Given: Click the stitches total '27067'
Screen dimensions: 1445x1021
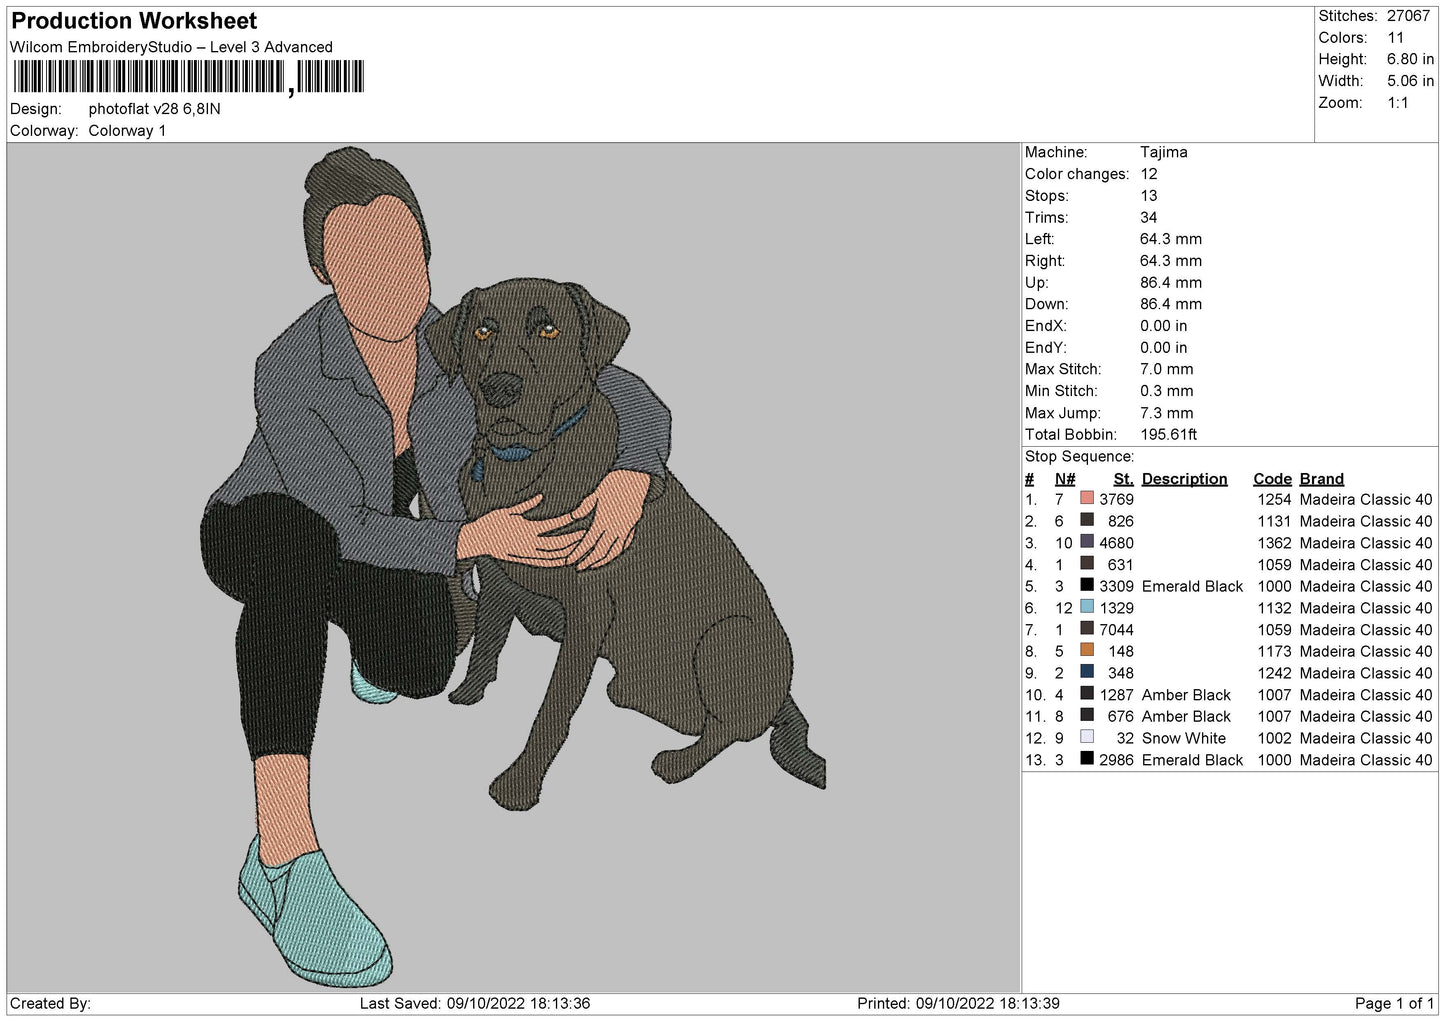Looking at the screenshot, I should 1408,16.
